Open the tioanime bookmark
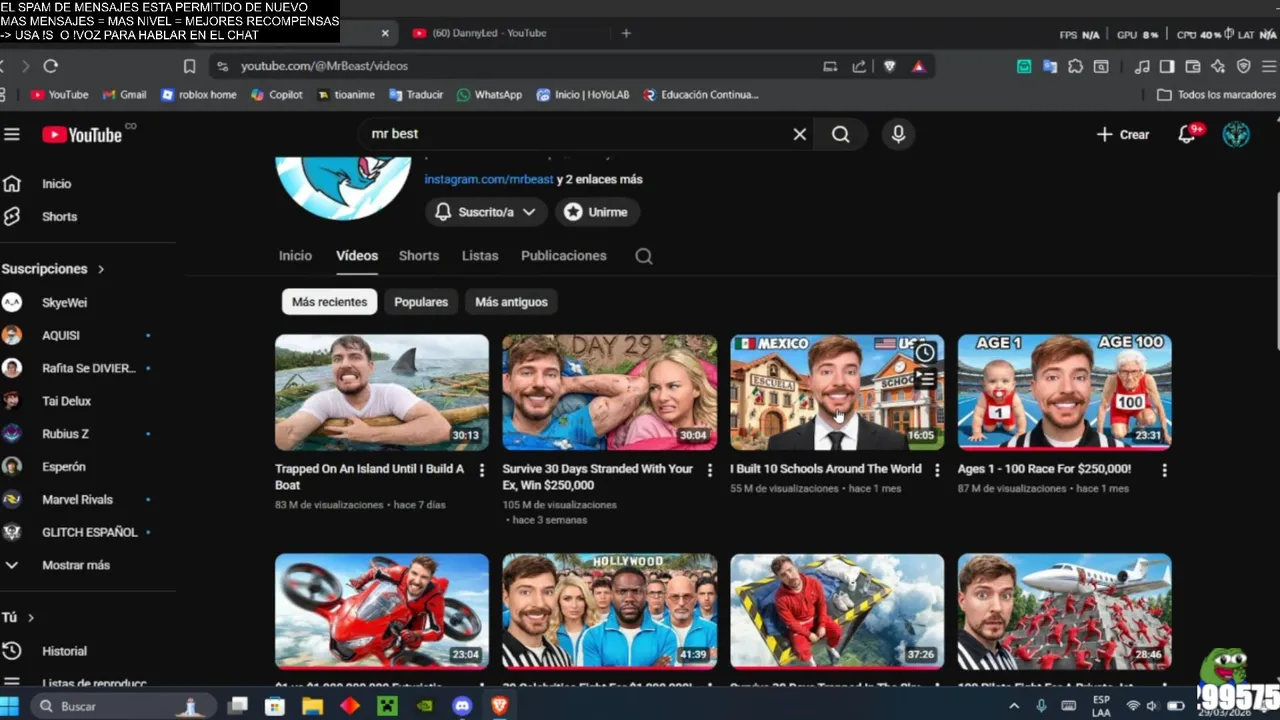 click(346, 95)
